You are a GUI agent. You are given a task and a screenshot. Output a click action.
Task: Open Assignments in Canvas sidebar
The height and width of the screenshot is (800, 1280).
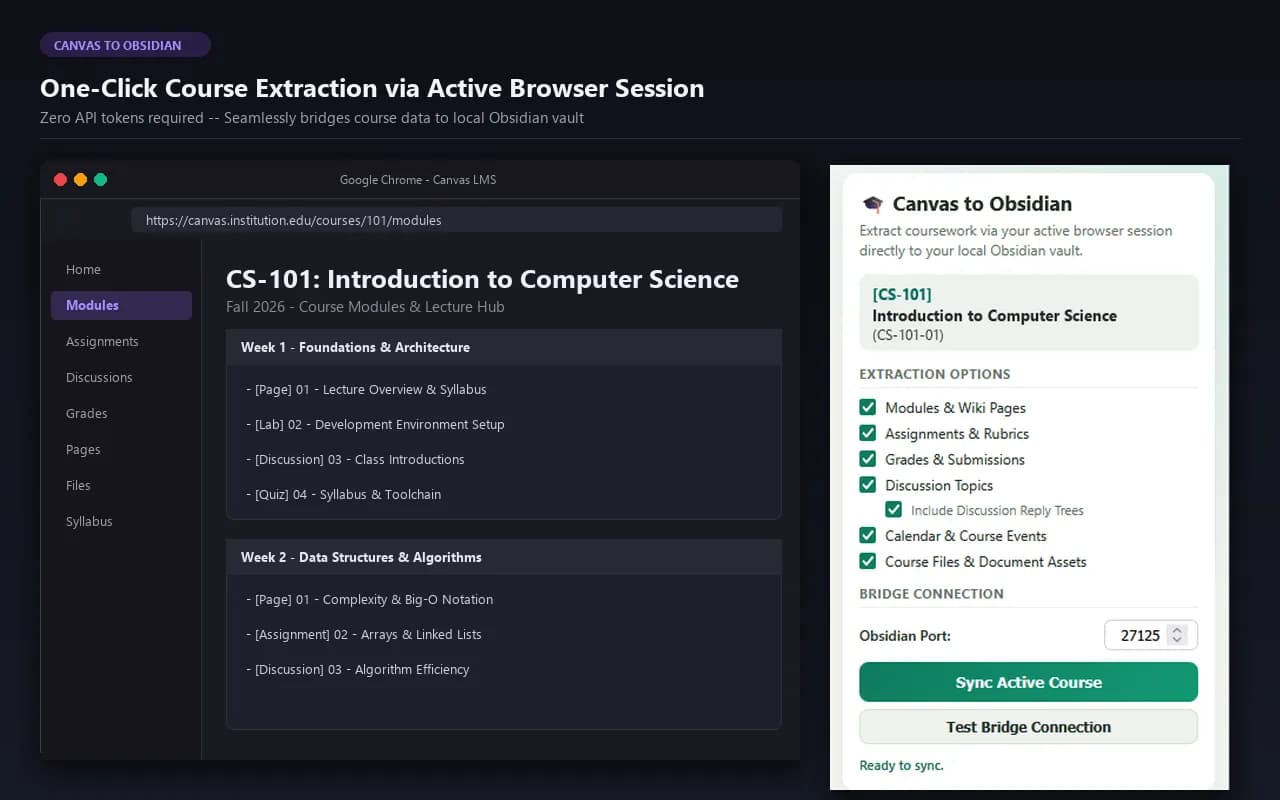coord(102,342)
